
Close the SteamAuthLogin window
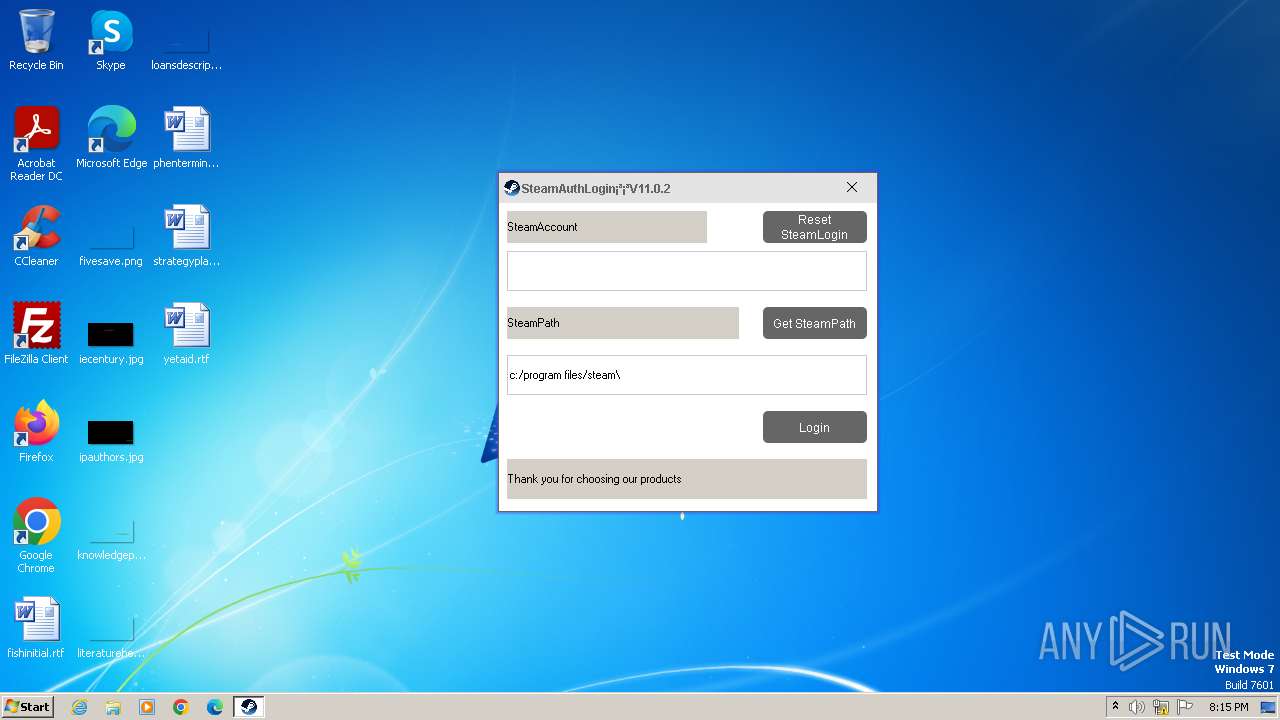coord(852,187)
